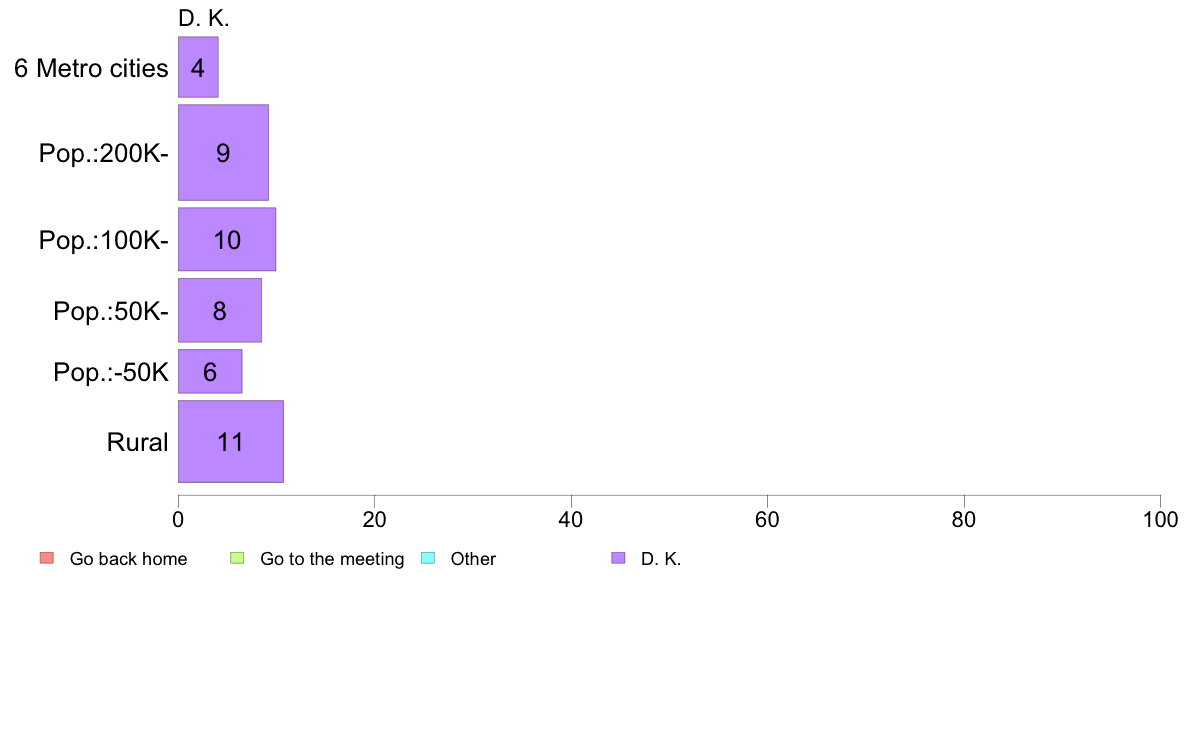
Task: Click the cyan Other legend swatch
Action: coord(428,559)
